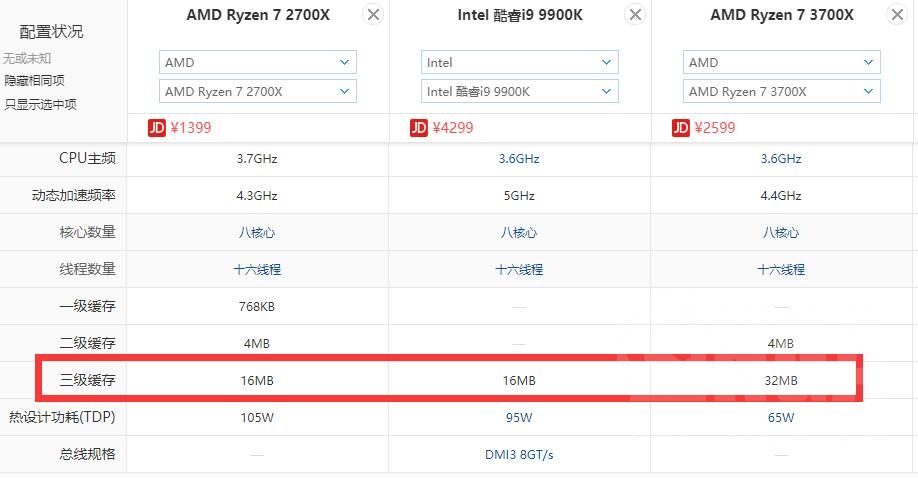Screen dimensions: 918x478
Task: Remove Intel 酷睿i9 9900K column
Action: coord(635,15)
